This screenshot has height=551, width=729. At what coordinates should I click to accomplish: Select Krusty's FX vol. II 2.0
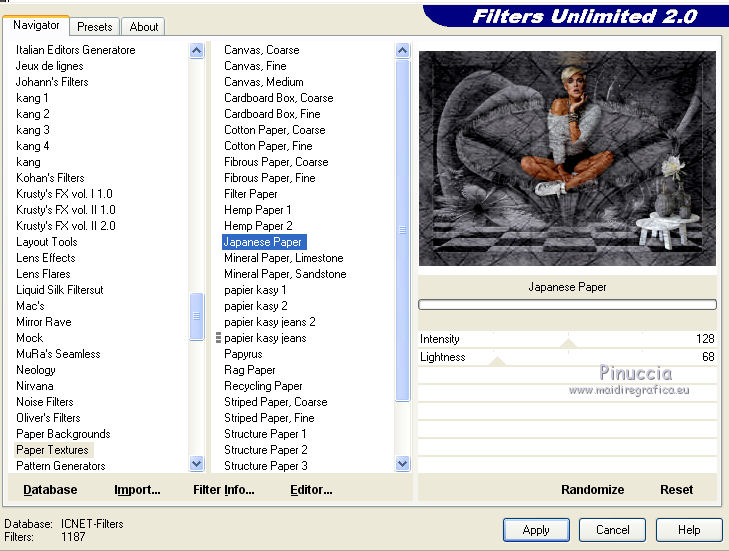click(66, 226)
